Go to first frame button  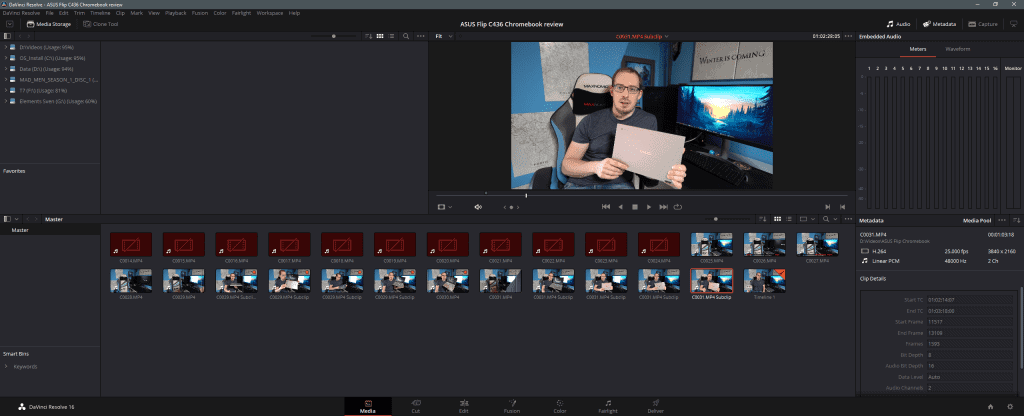[606, 207]
